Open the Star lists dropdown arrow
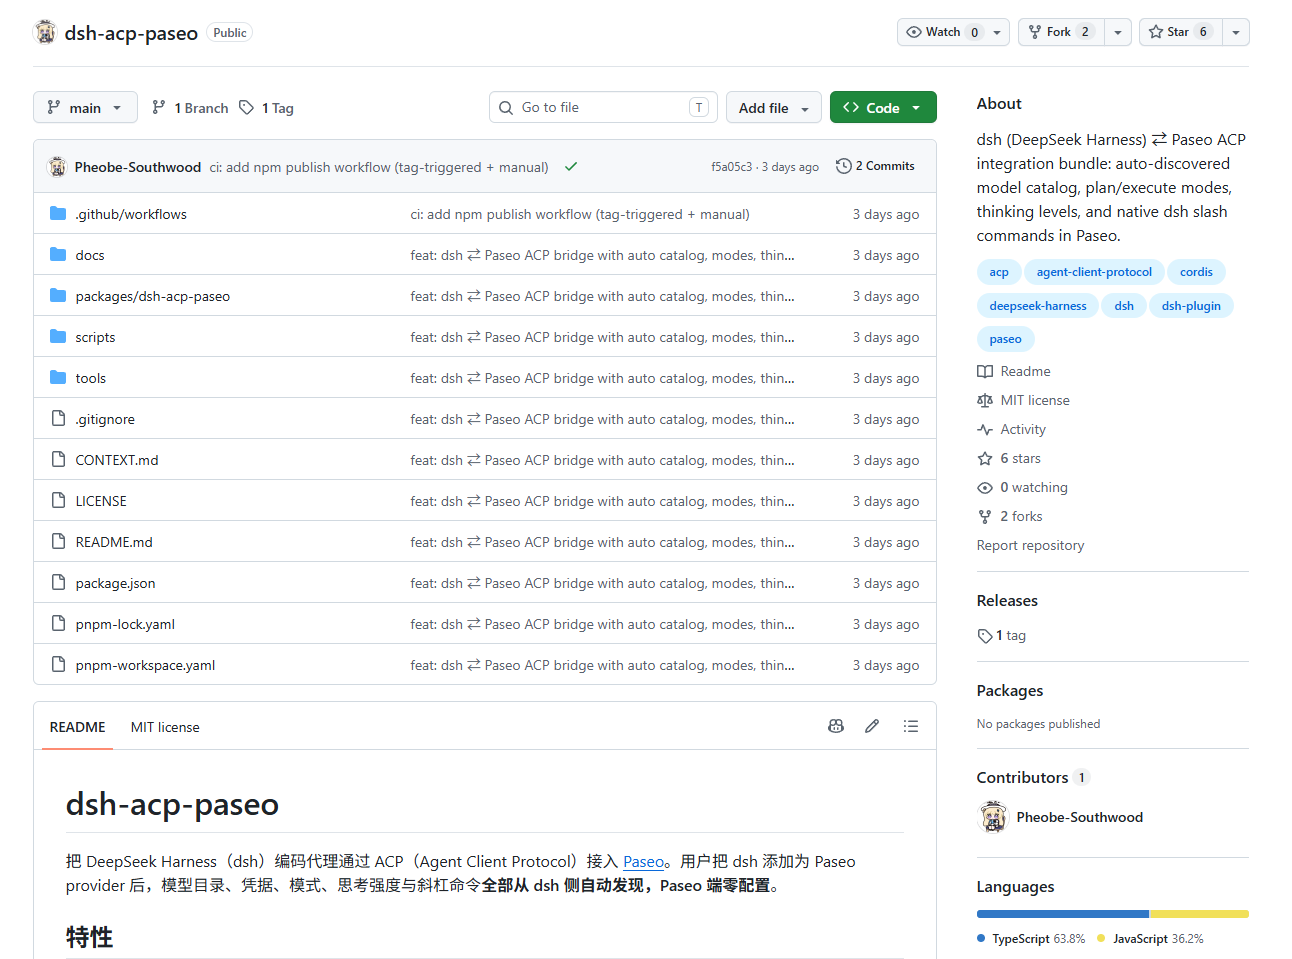1292x959 pixels. tap(1236, 32)
